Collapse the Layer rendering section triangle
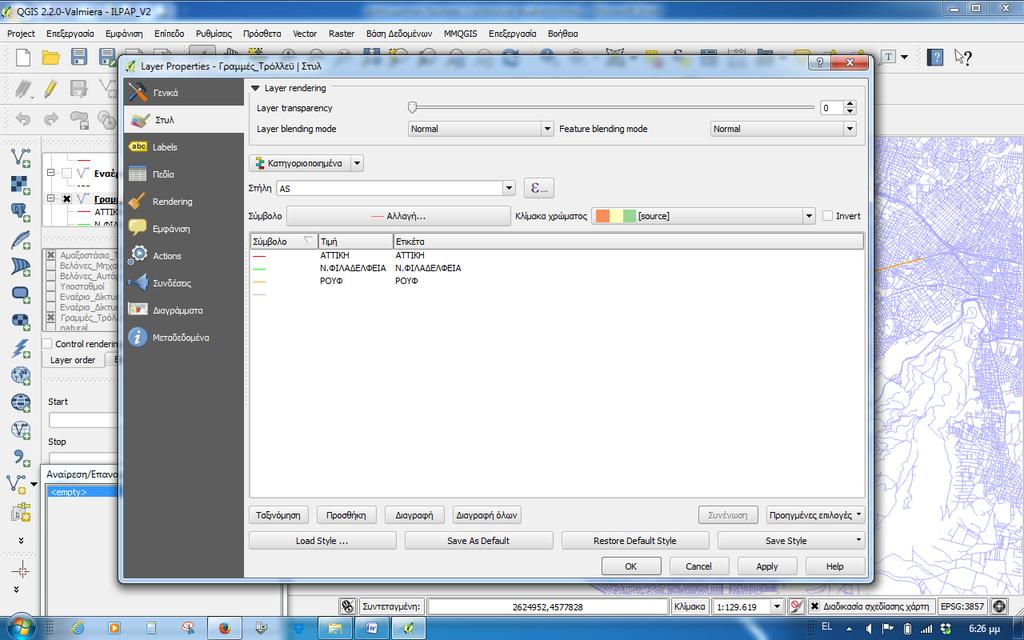The width and height of the screenshot is (1024, 640). [255, 88]
